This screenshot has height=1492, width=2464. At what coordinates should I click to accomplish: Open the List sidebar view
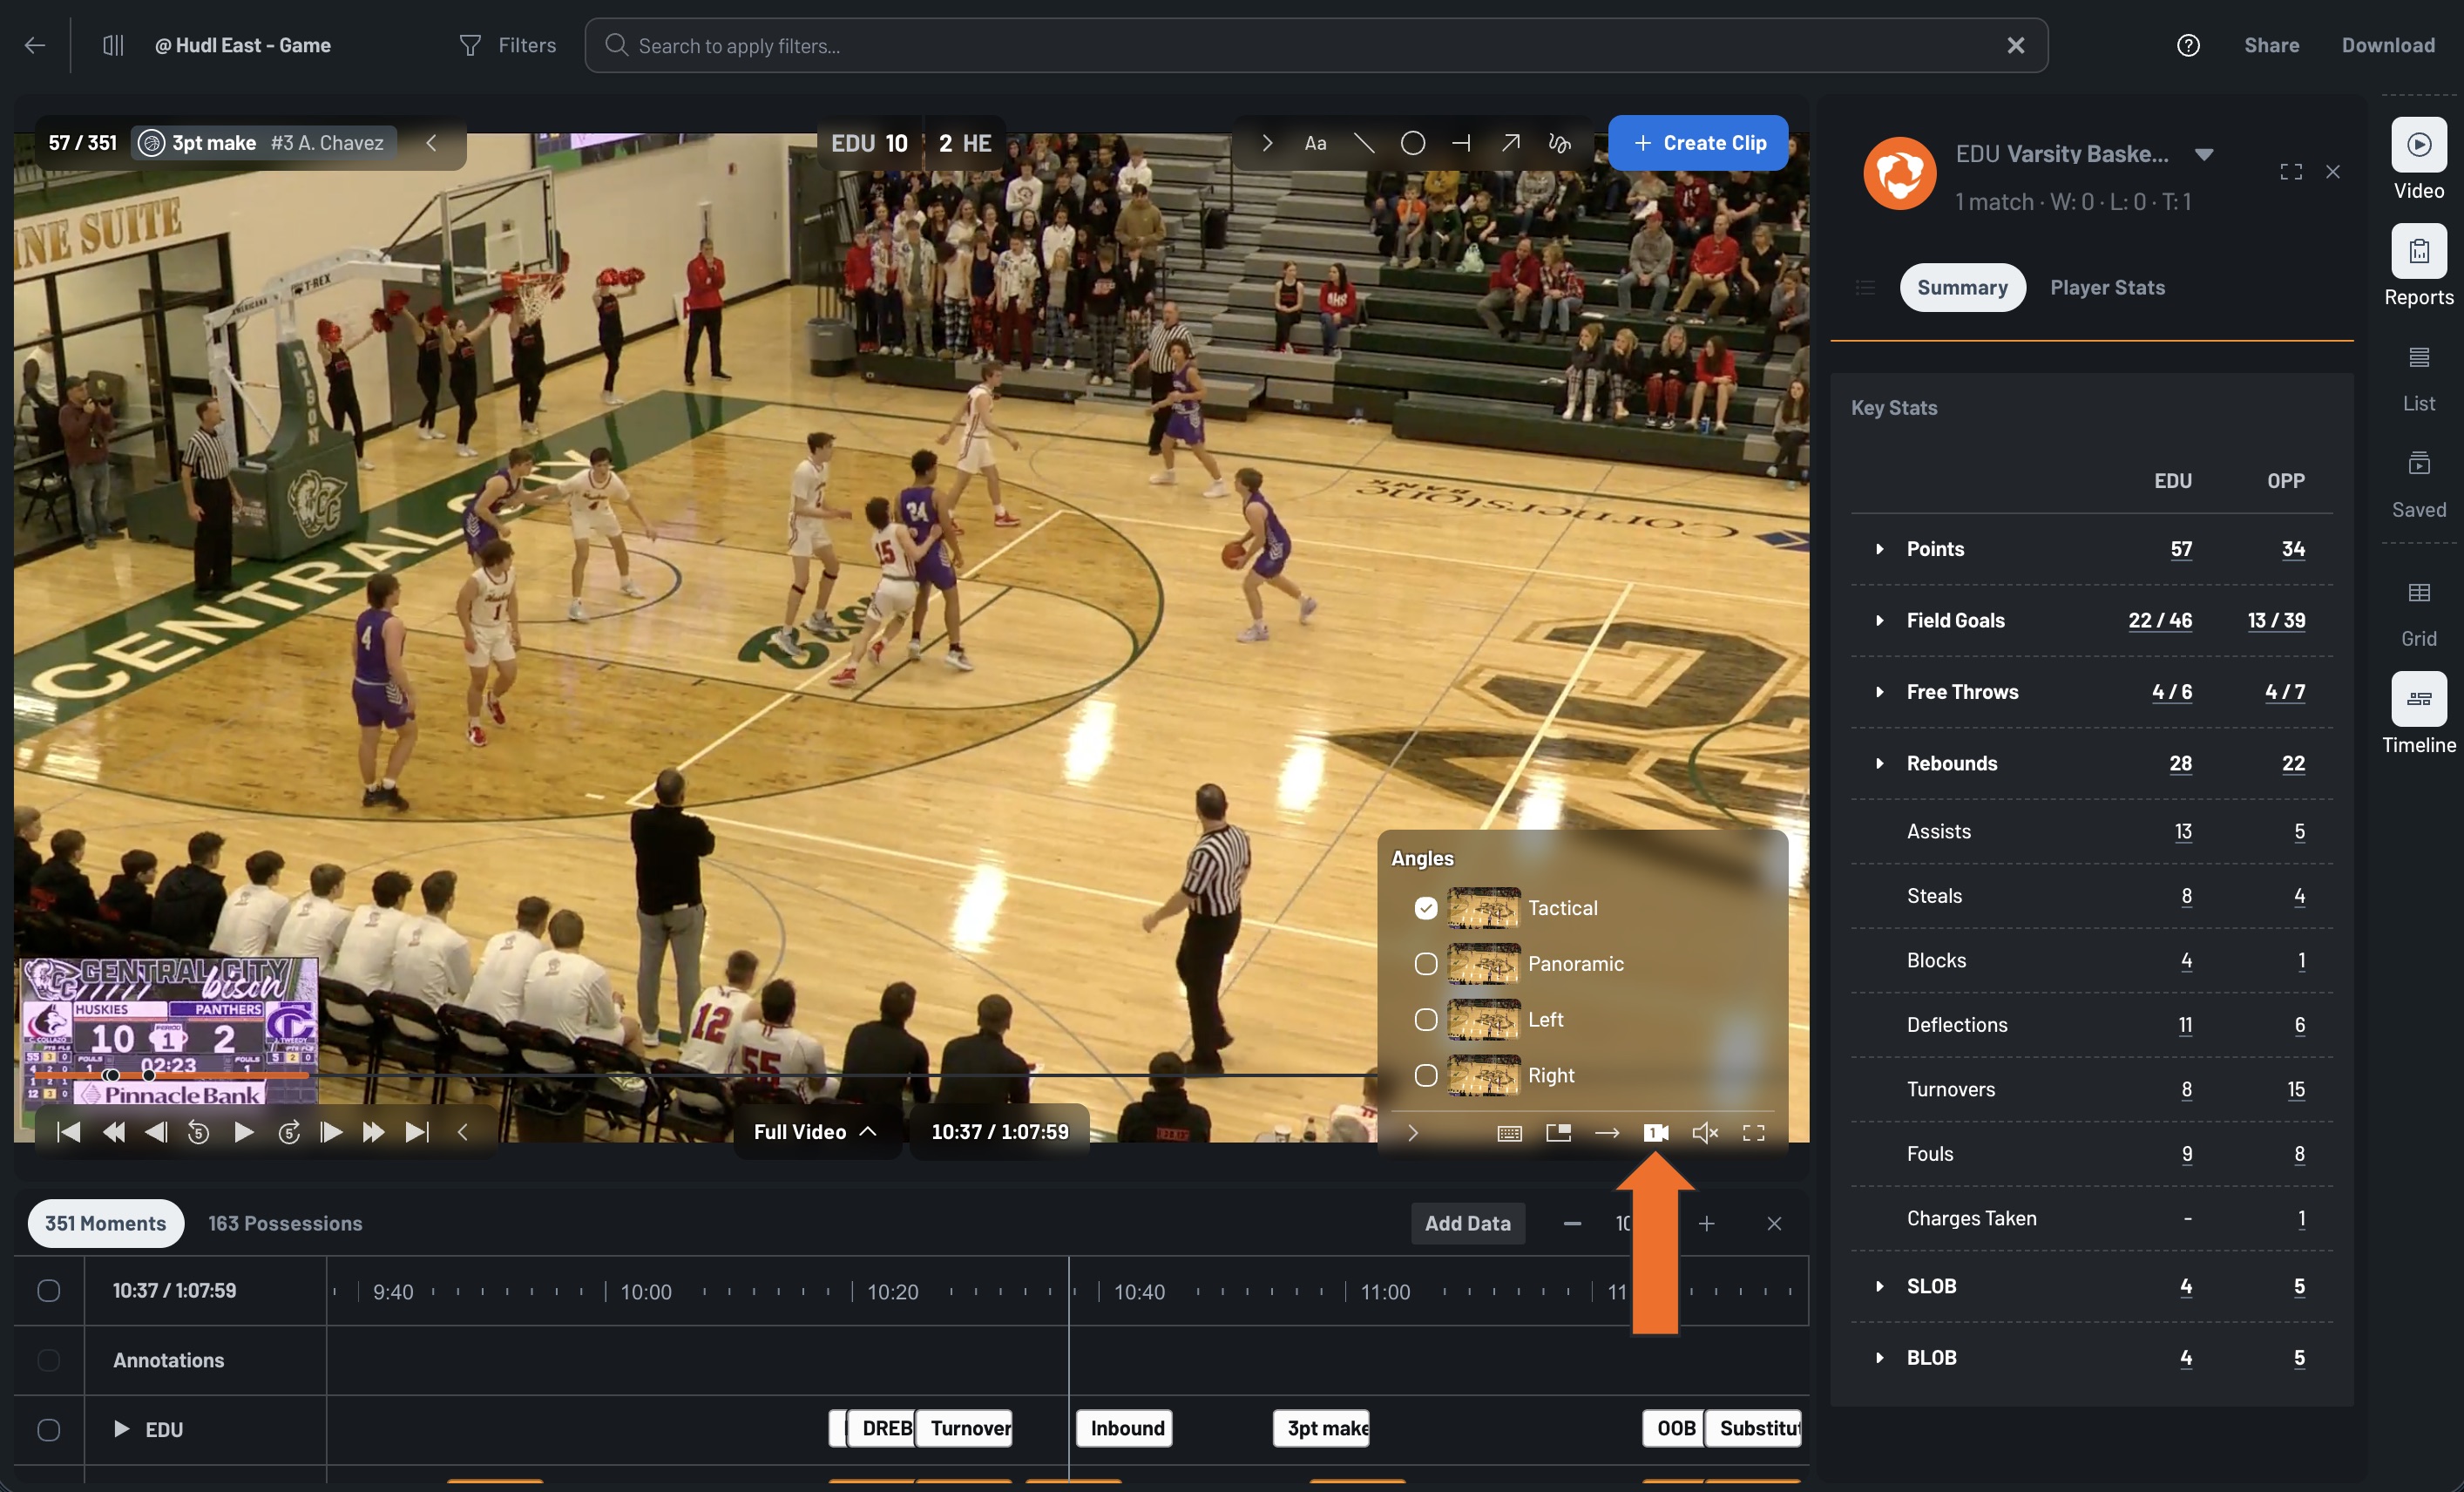pyautogui.click(x=2418, y=379)
